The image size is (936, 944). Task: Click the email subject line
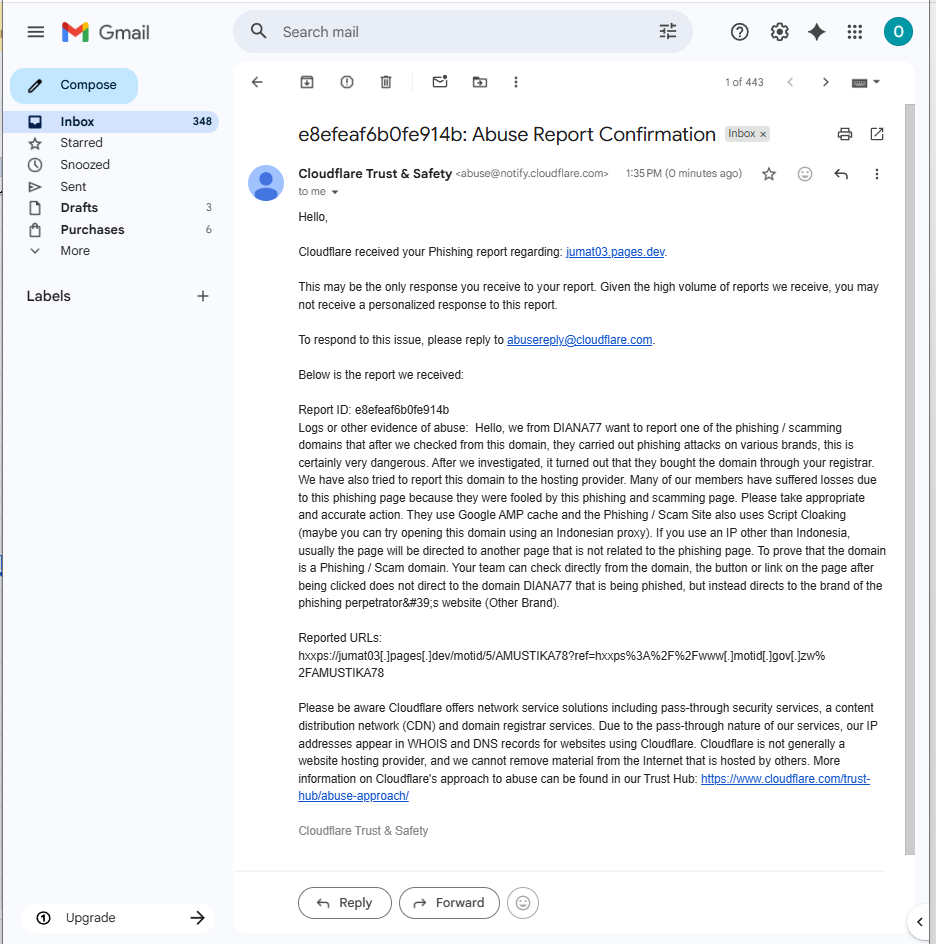pos(507,134)
